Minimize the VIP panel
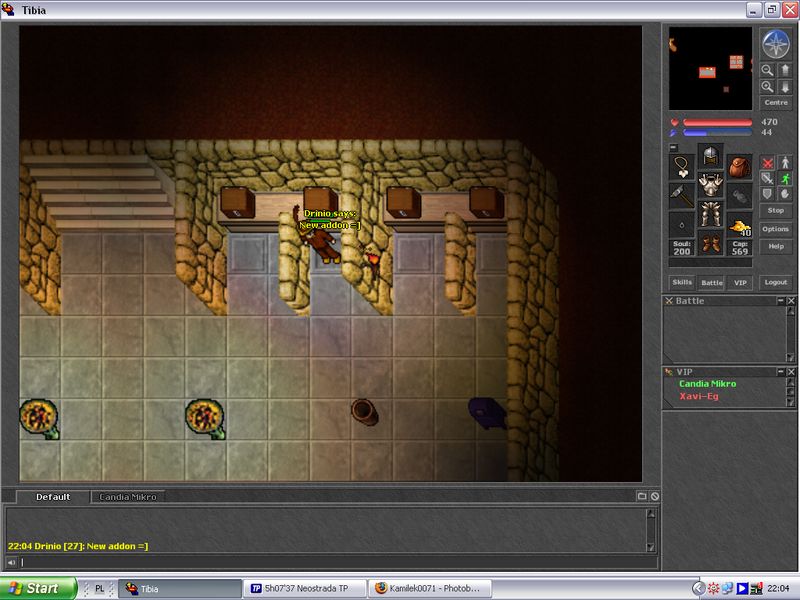The image size is (800, 600). [781, 372]
